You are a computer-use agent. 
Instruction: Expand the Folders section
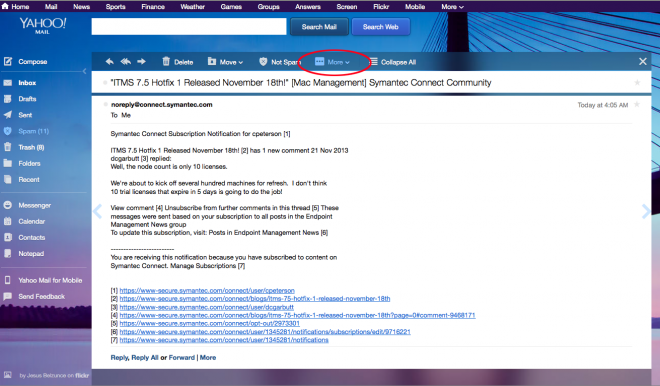[29, 163]
